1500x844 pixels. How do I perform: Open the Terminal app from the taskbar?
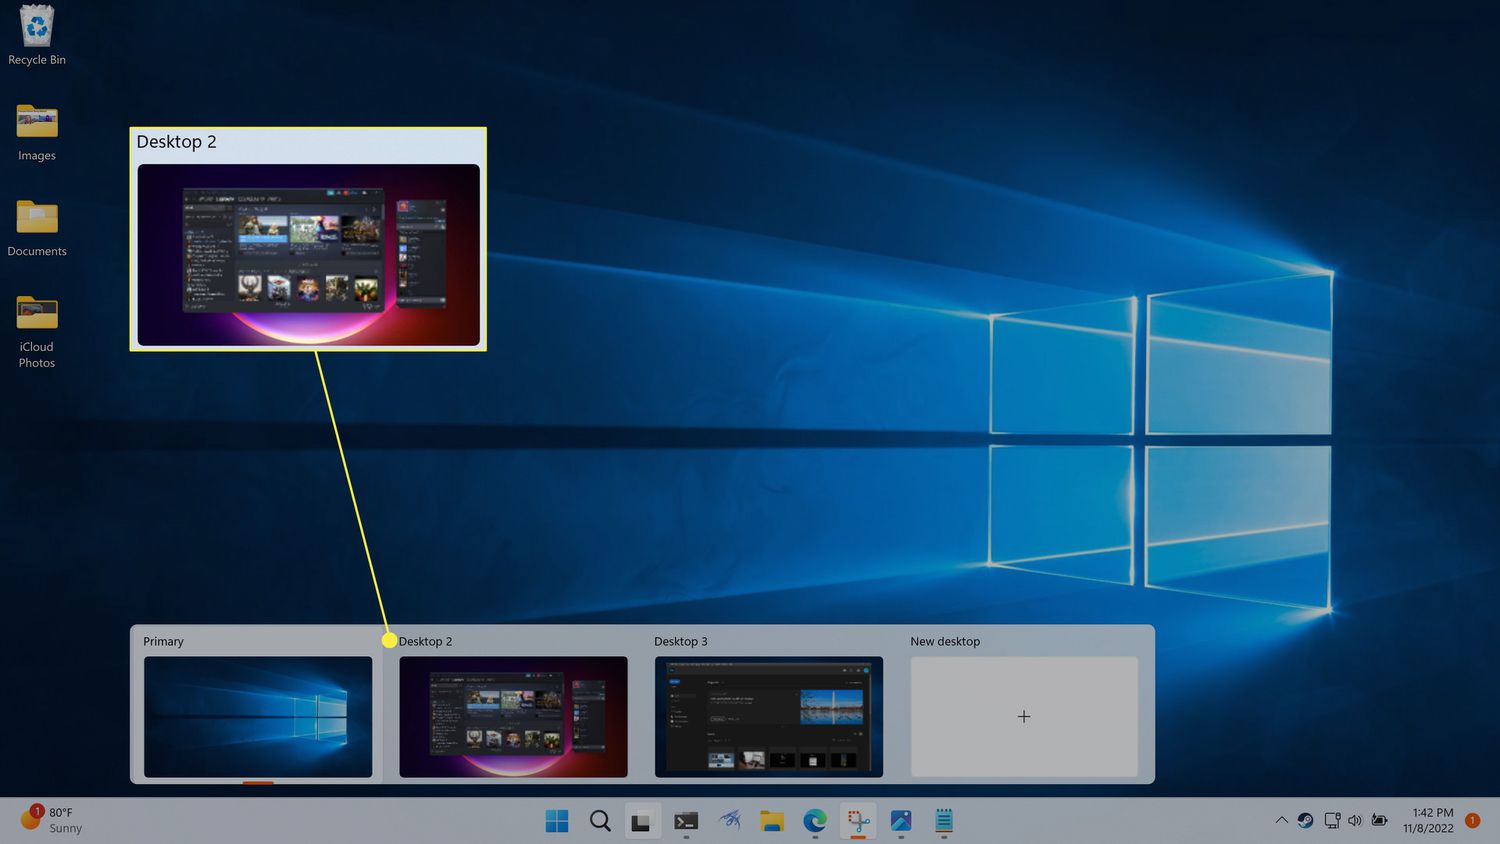coord(686,821)
